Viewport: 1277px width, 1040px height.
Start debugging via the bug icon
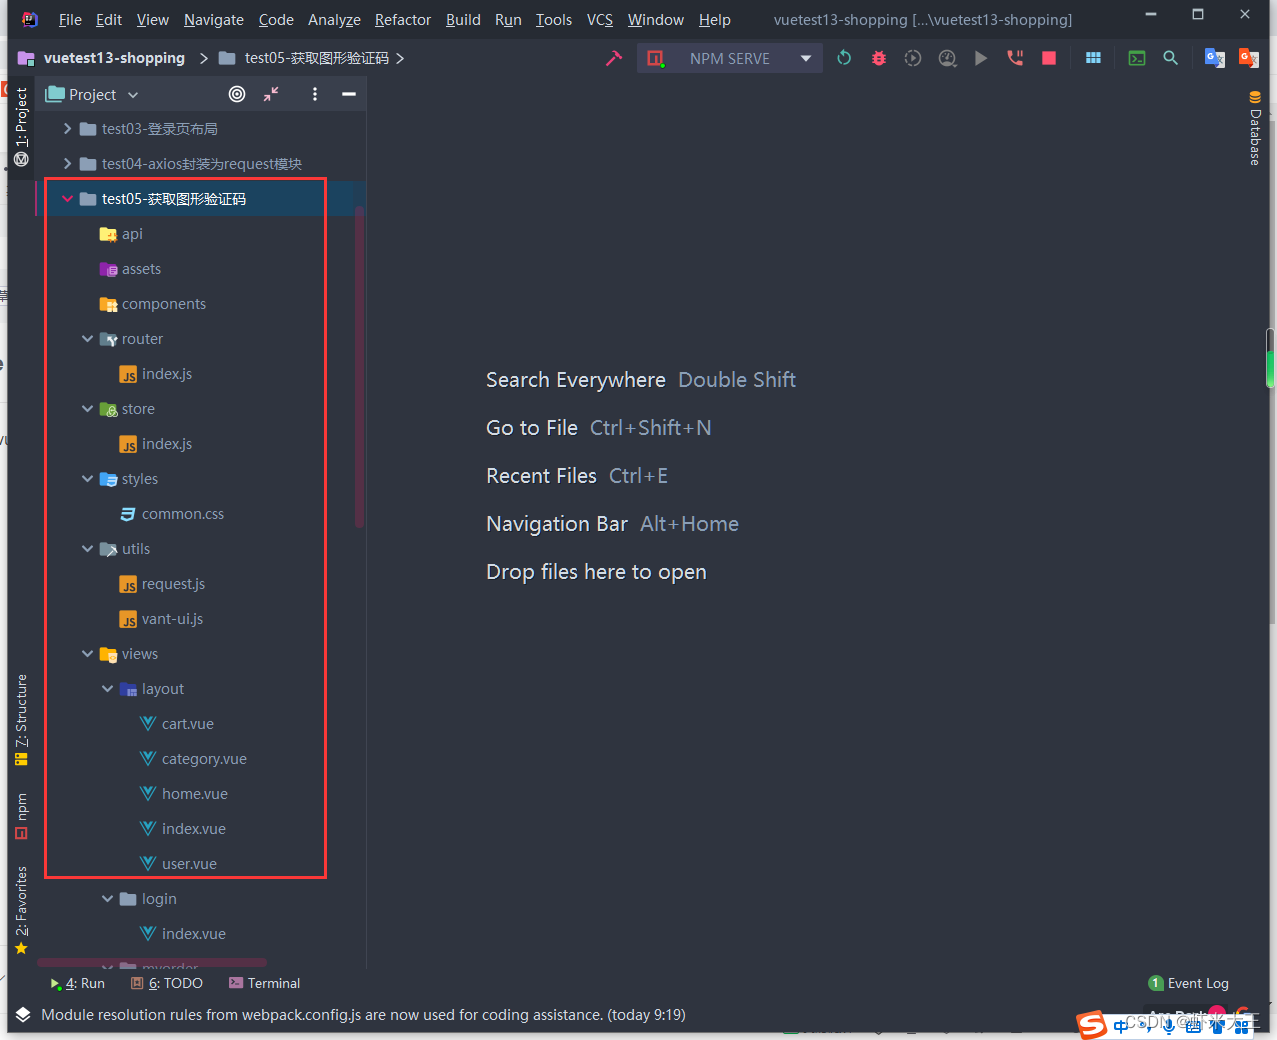[x=878, y=58]
